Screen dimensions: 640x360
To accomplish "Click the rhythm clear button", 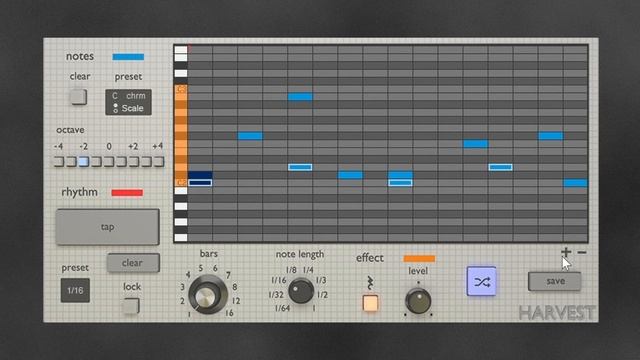I will point(133,263).
